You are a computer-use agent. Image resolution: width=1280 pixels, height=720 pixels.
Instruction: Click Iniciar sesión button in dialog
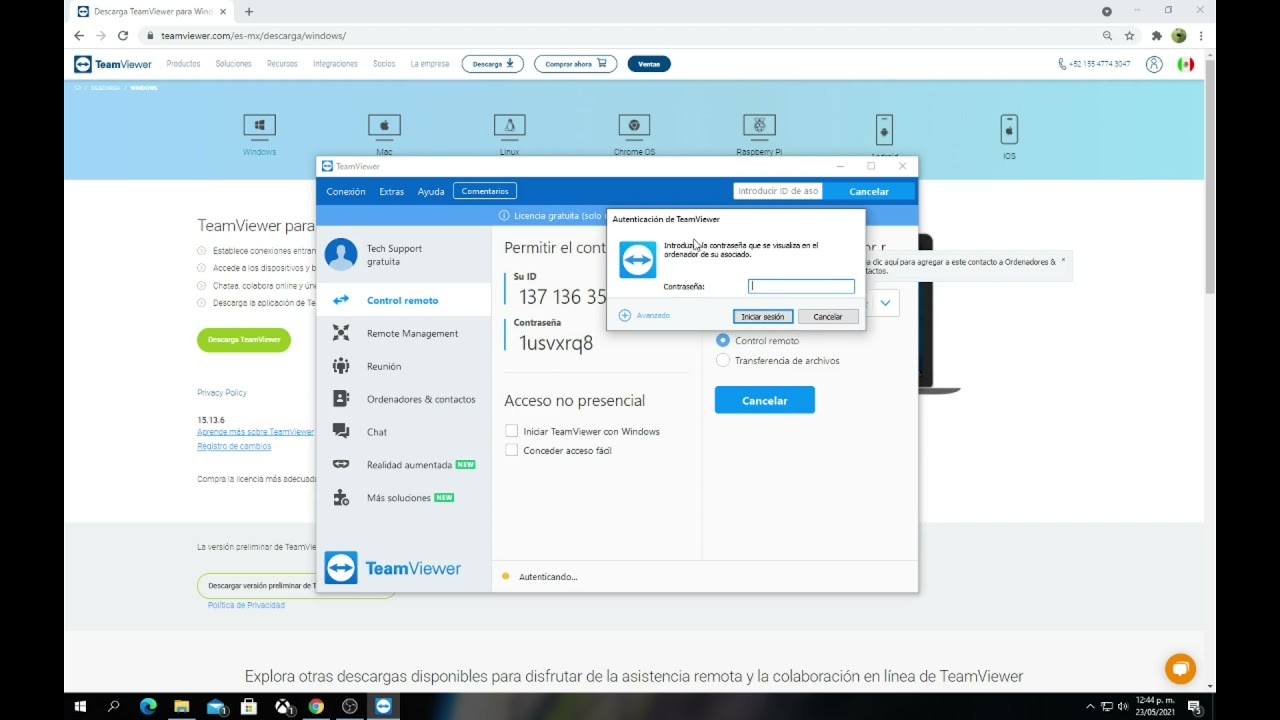[763, 316]
